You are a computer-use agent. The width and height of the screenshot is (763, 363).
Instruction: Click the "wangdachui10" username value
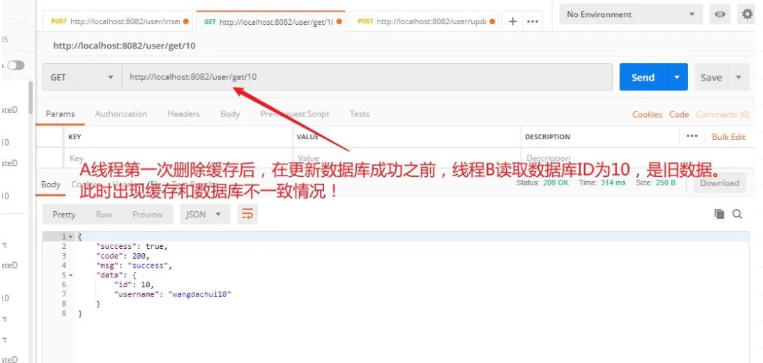coord(200,294)
